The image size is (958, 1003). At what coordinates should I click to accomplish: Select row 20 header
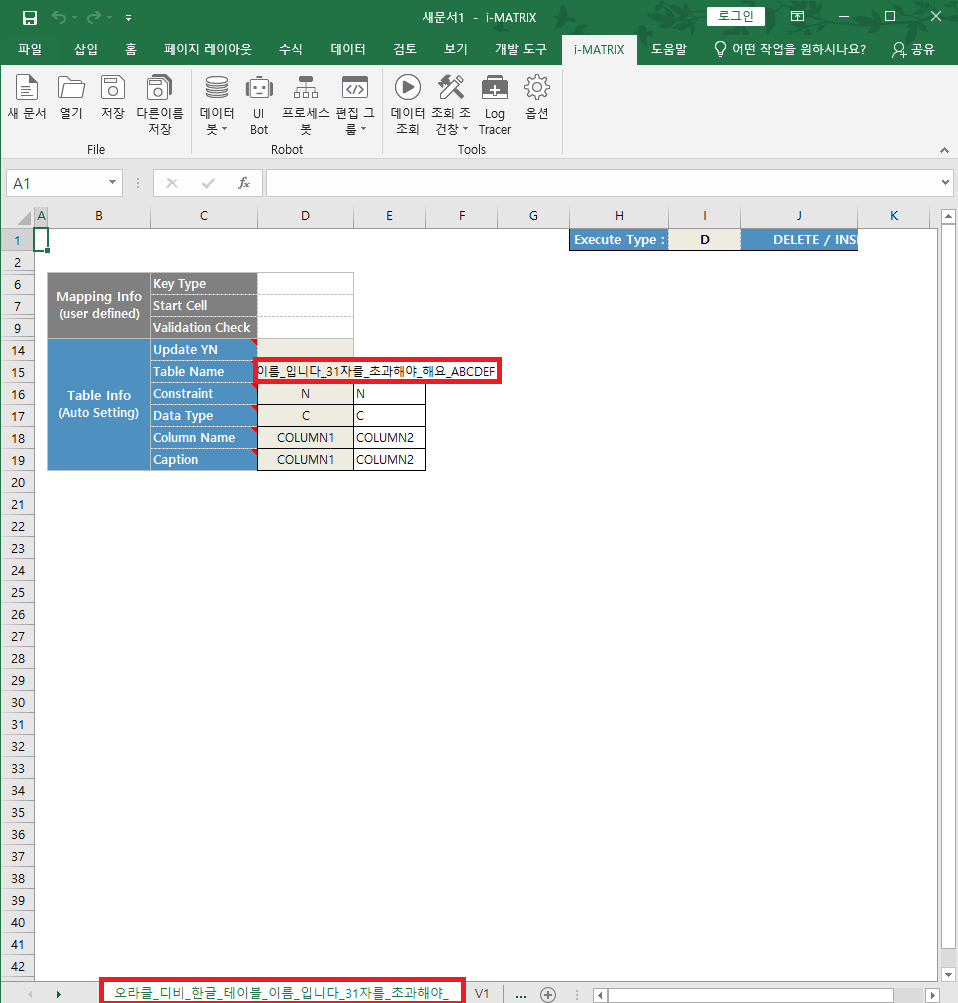pos(18,482)
